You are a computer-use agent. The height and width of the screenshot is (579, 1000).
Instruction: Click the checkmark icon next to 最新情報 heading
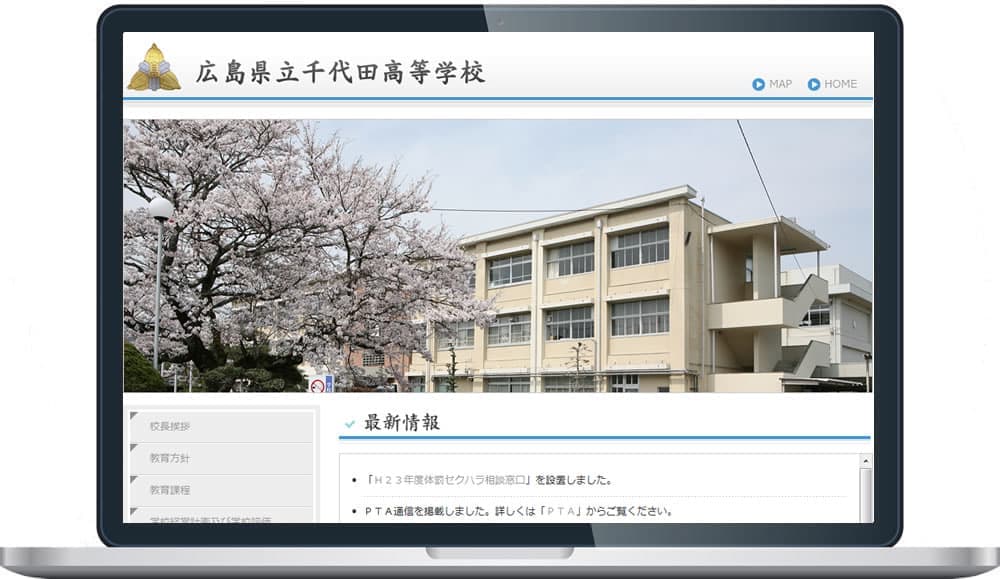tap(349, 423)
